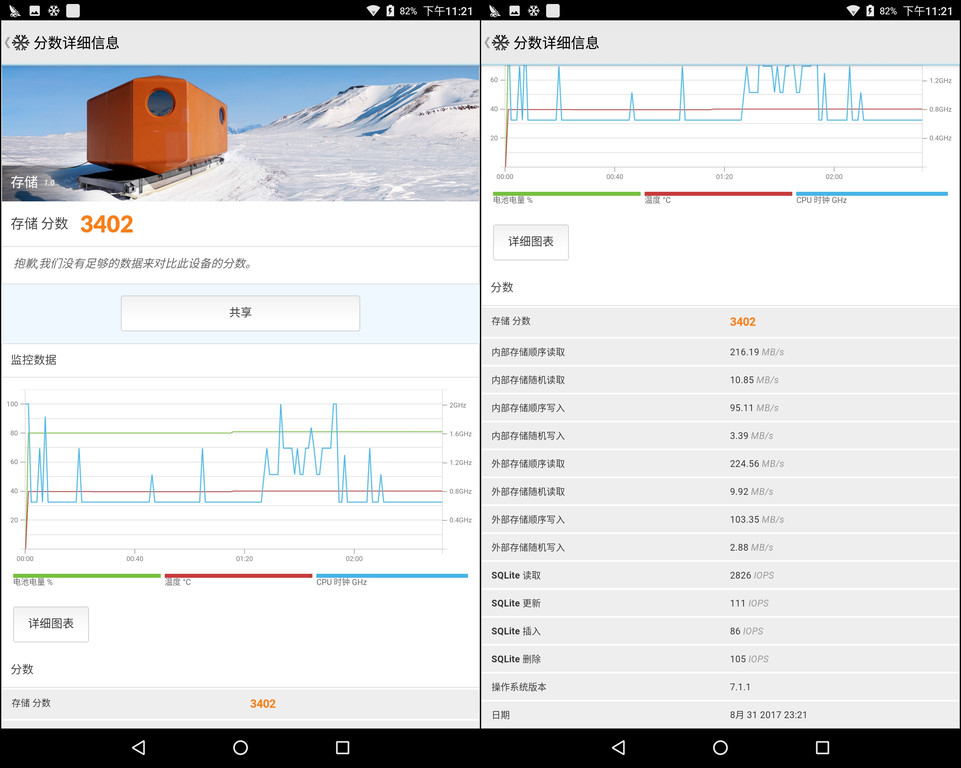Tap the snowflake back icon in right panel header

[x=500, y=43]
